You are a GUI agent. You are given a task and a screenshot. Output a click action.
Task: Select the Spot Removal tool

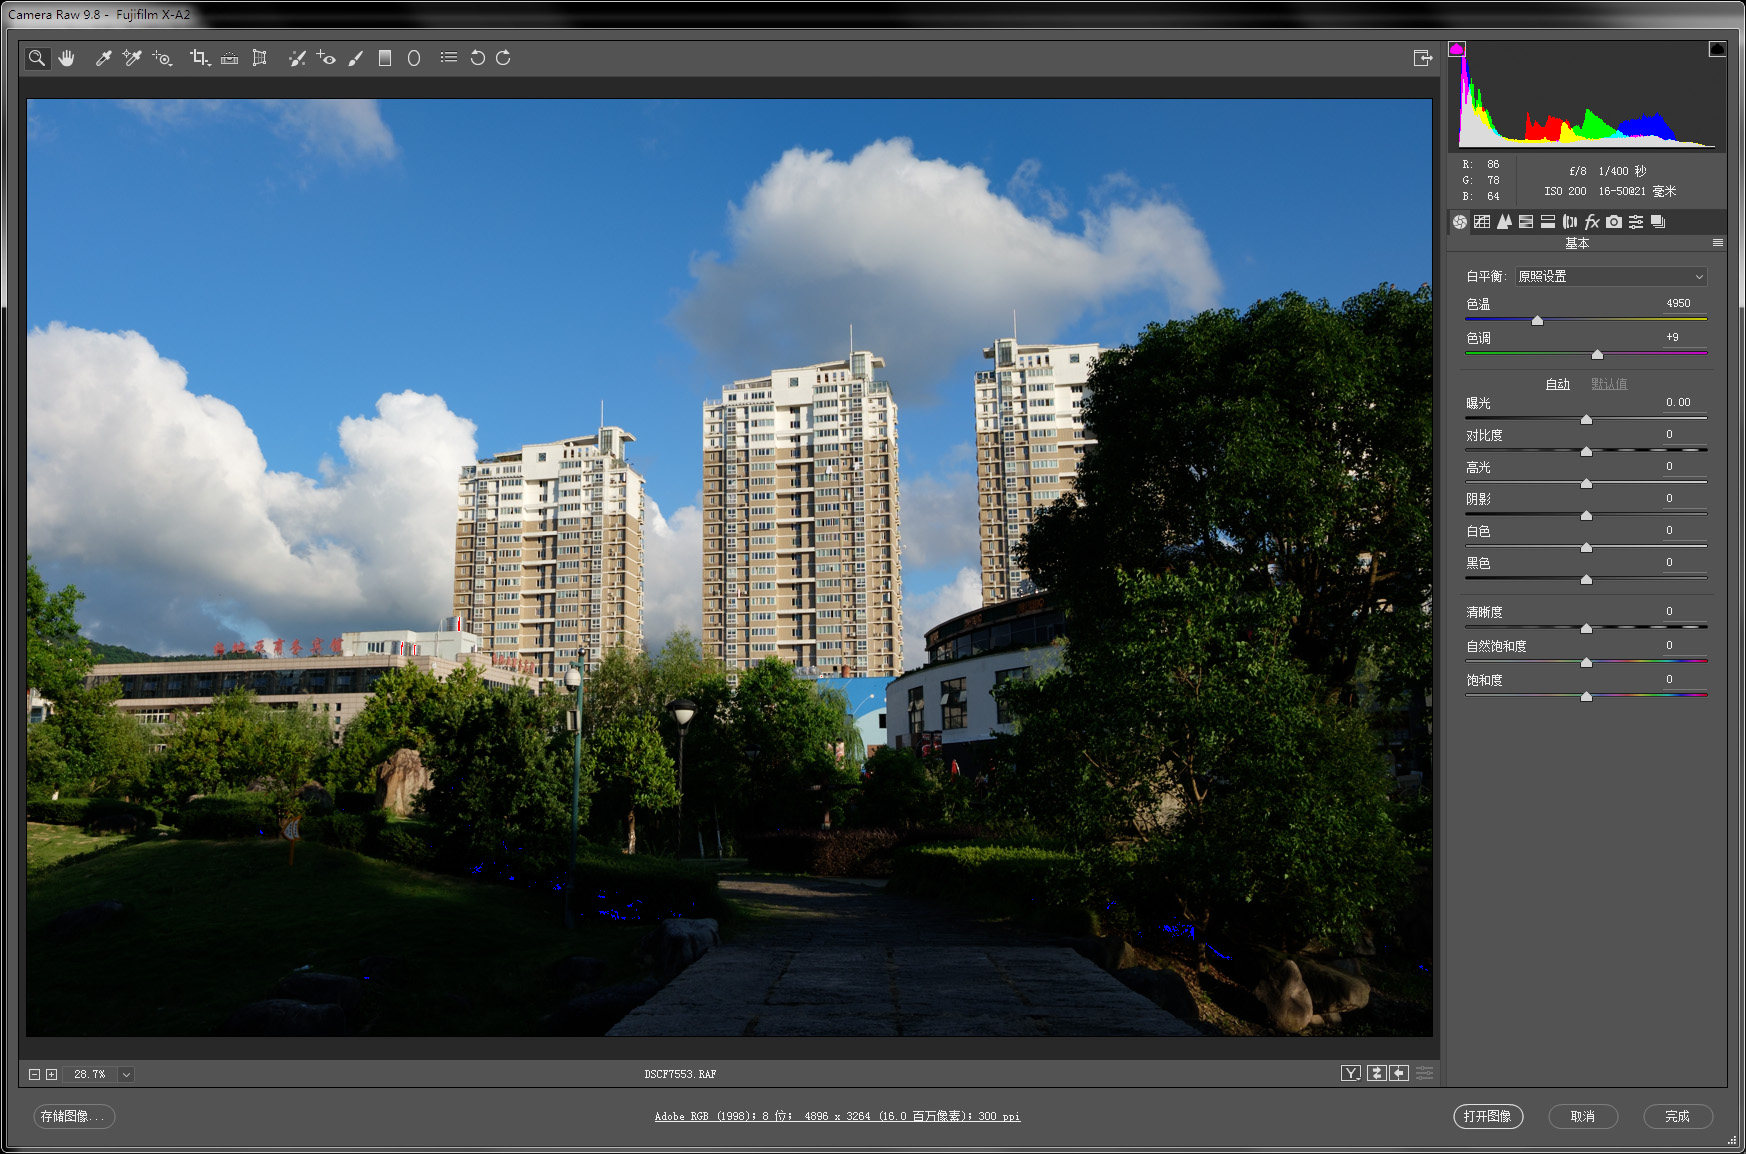click(297, 58)
